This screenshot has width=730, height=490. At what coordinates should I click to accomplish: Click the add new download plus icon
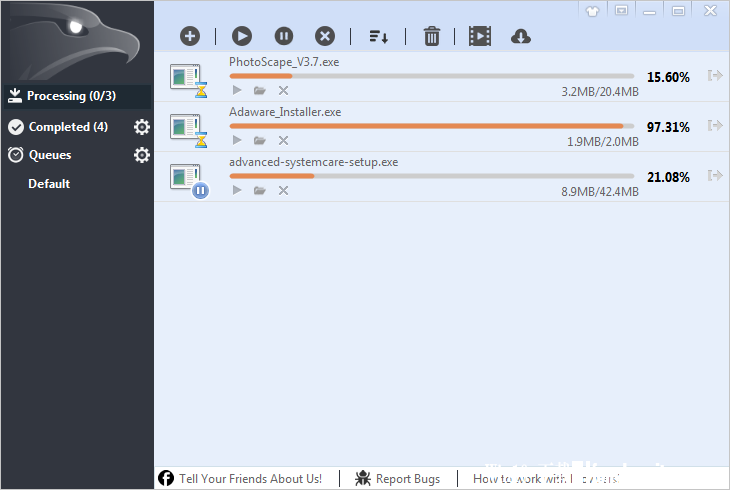(190, 36)
